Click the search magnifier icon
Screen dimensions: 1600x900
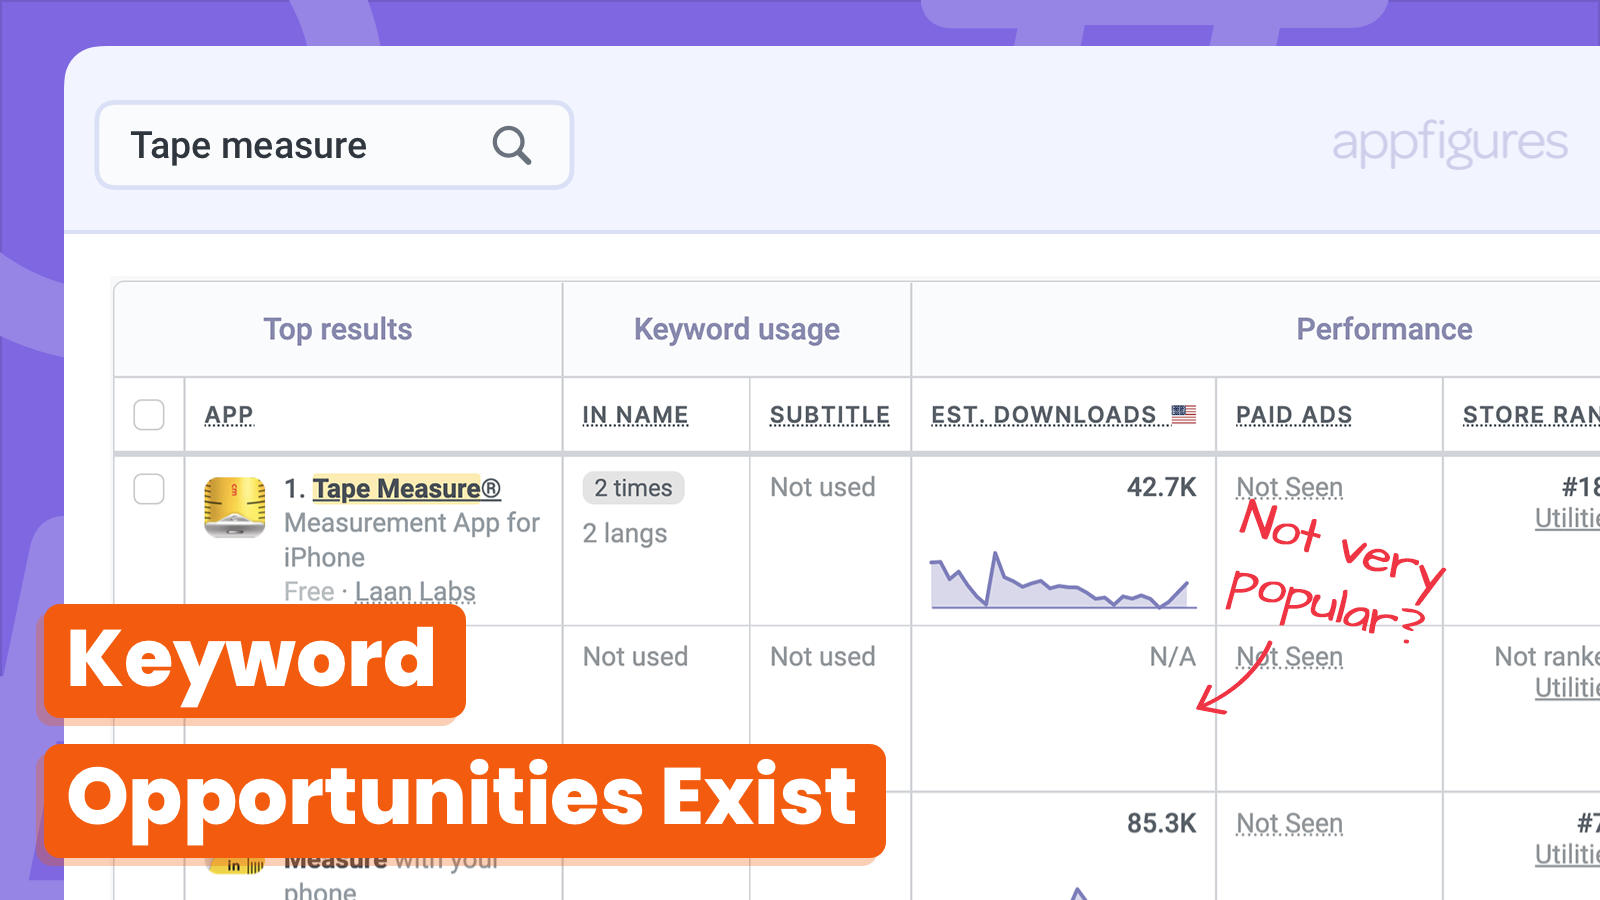511,146
